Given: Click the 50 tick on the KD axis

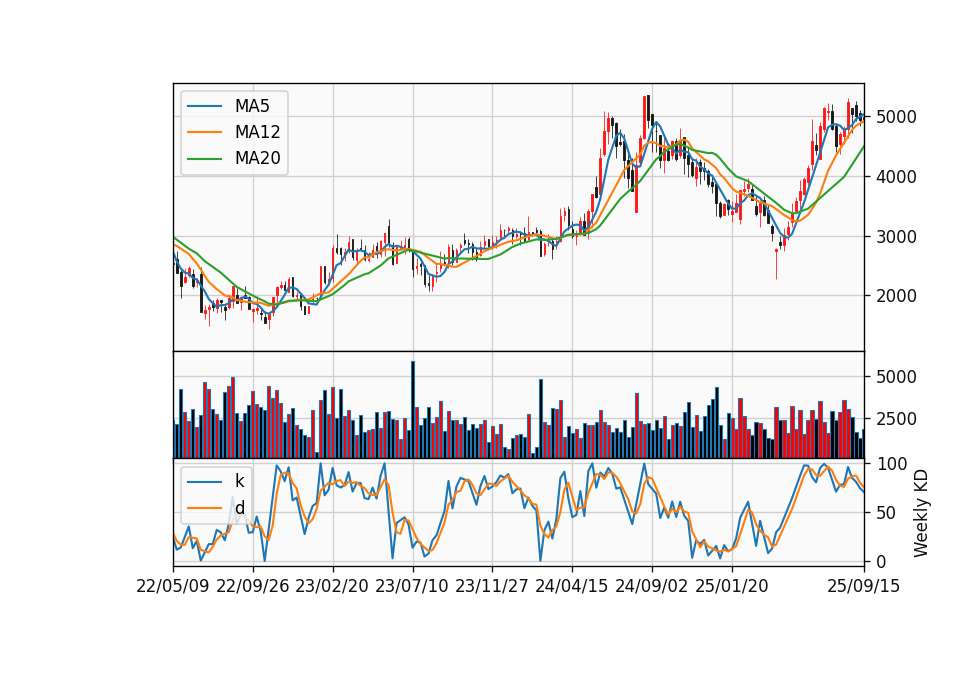Looking at the screenshot, I should (885, 513).
